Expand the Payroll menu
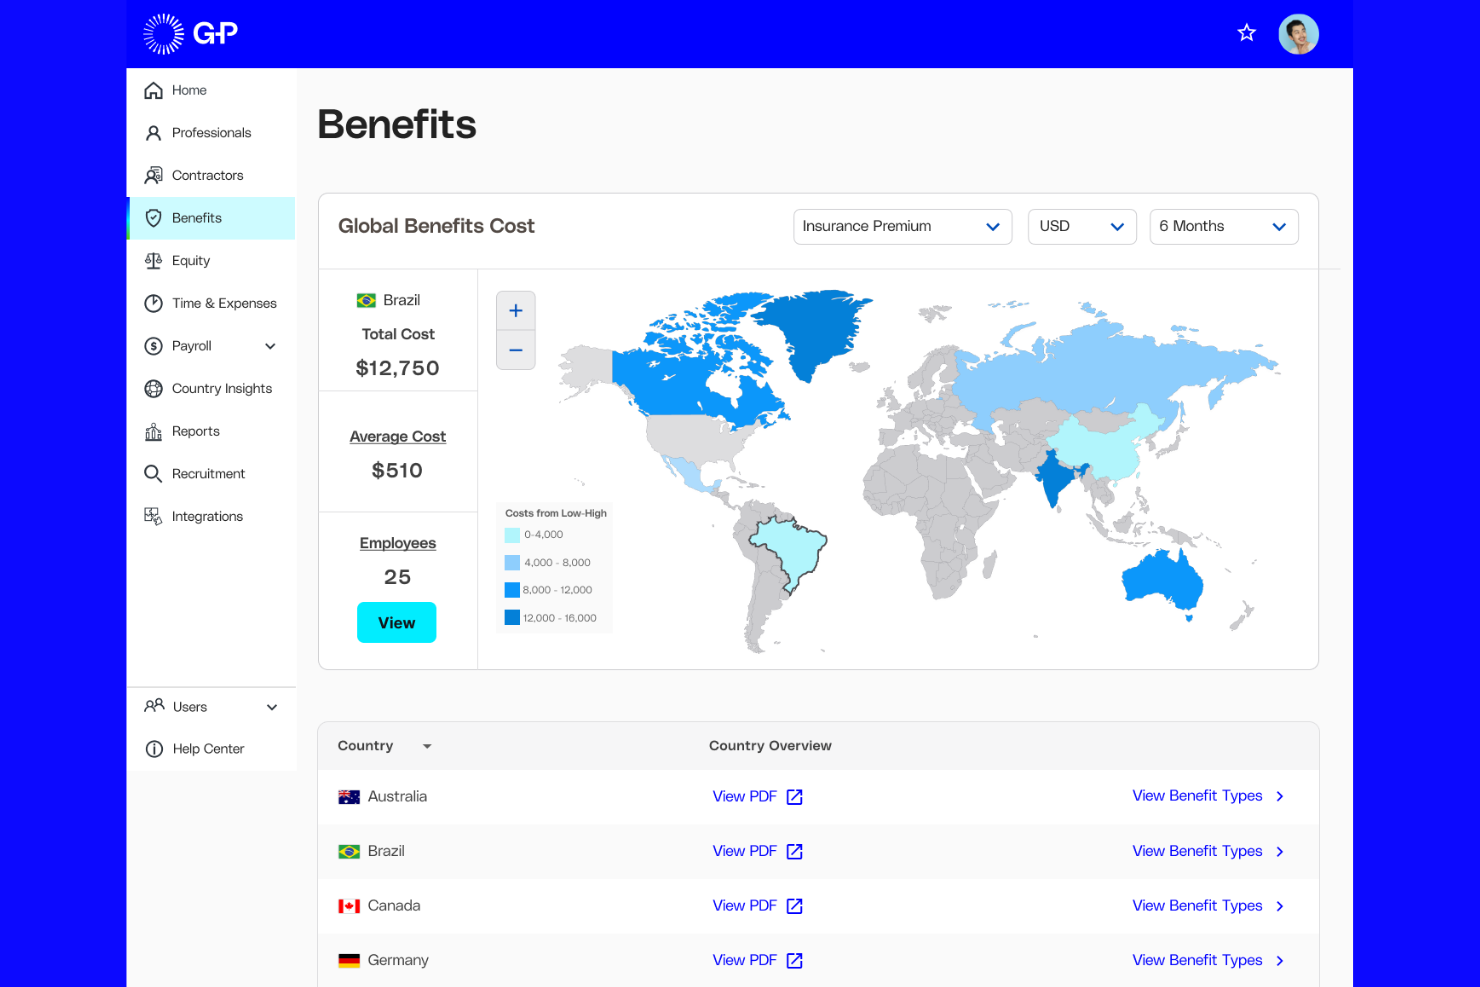 269,346
